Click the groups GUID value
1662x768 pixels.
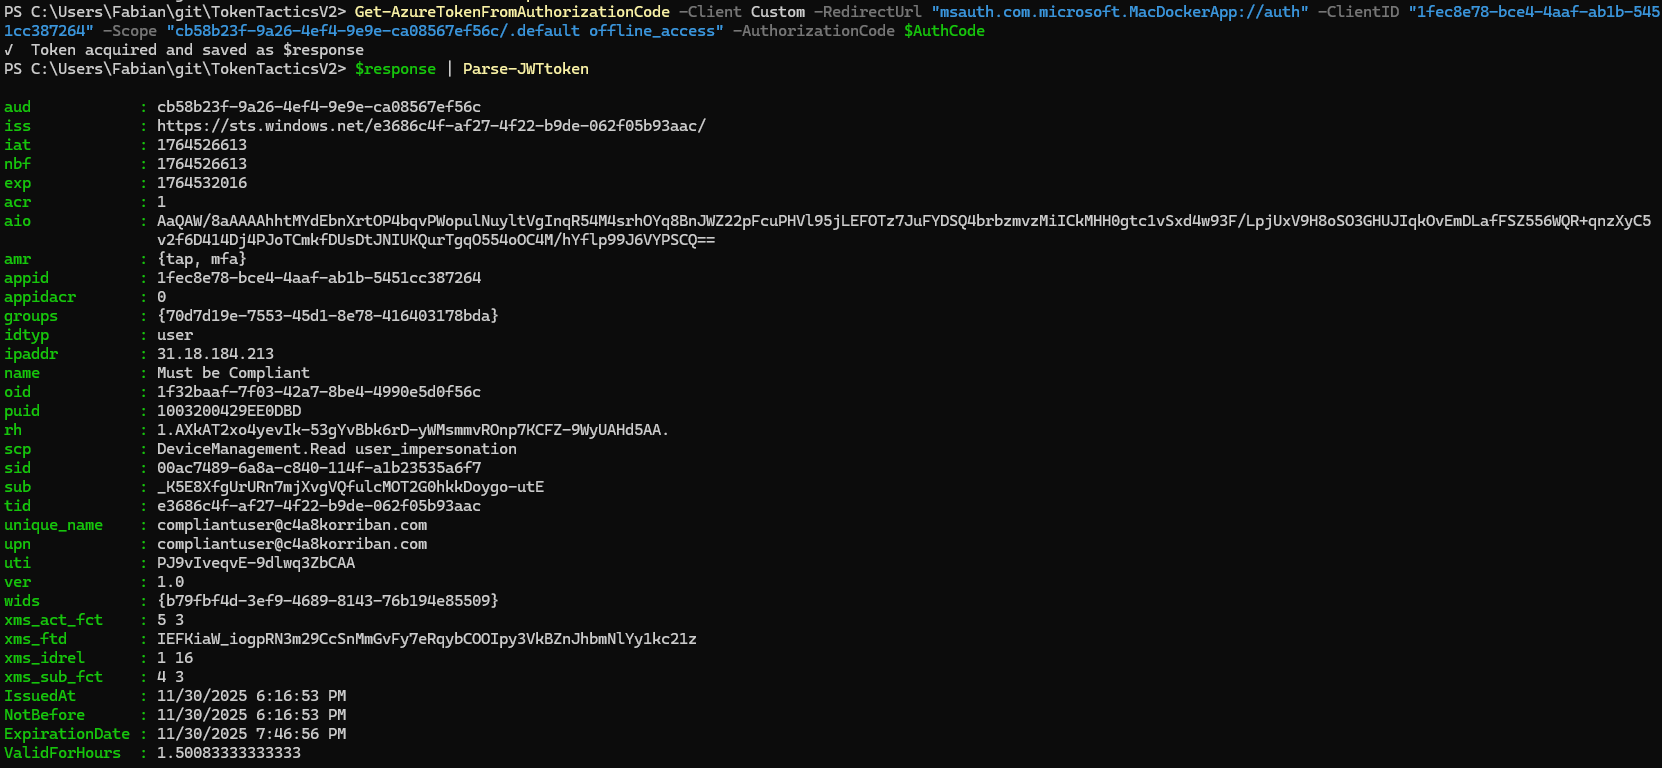[327, 316]
